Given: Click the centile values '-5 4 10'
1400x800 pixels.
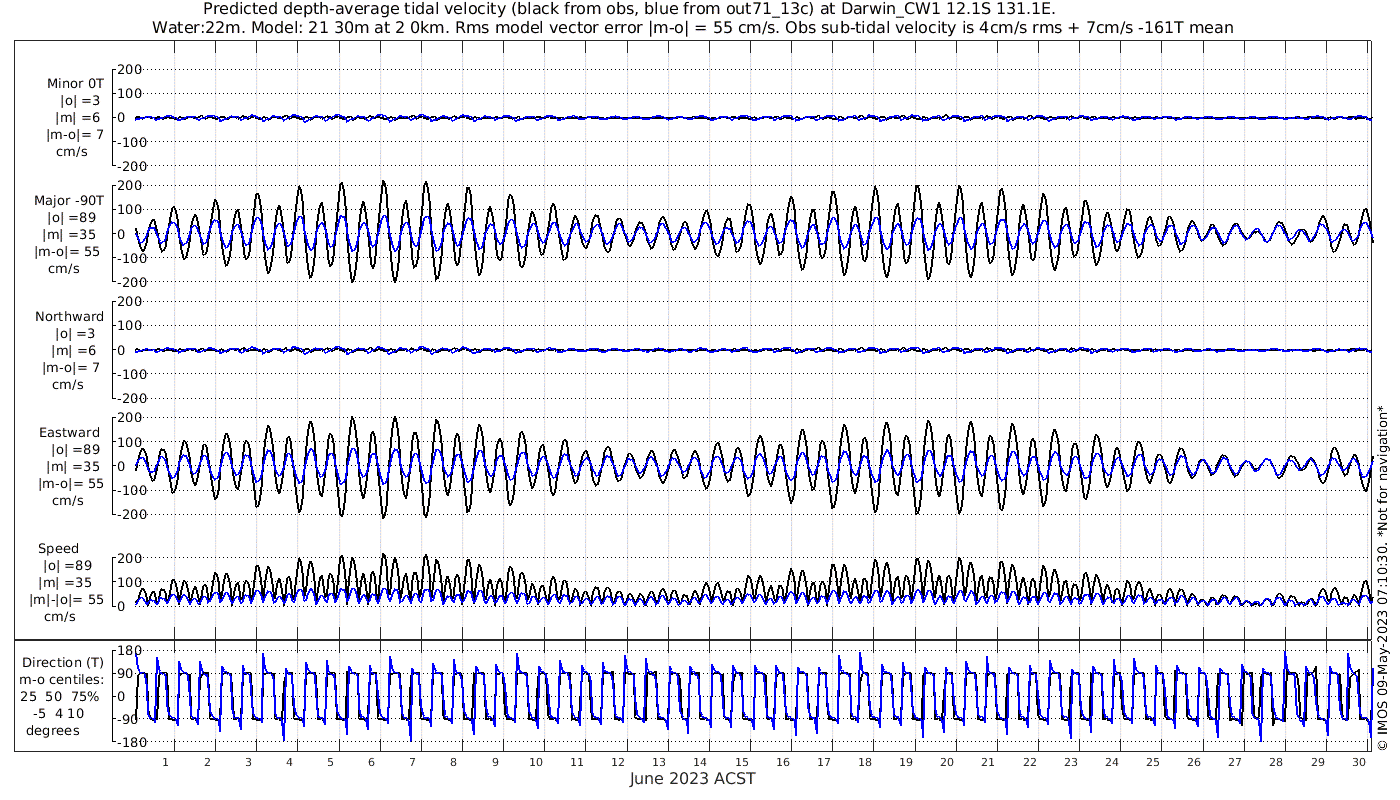Looking at the screenshot, I should pyautogui.click(x=61, y=713).
